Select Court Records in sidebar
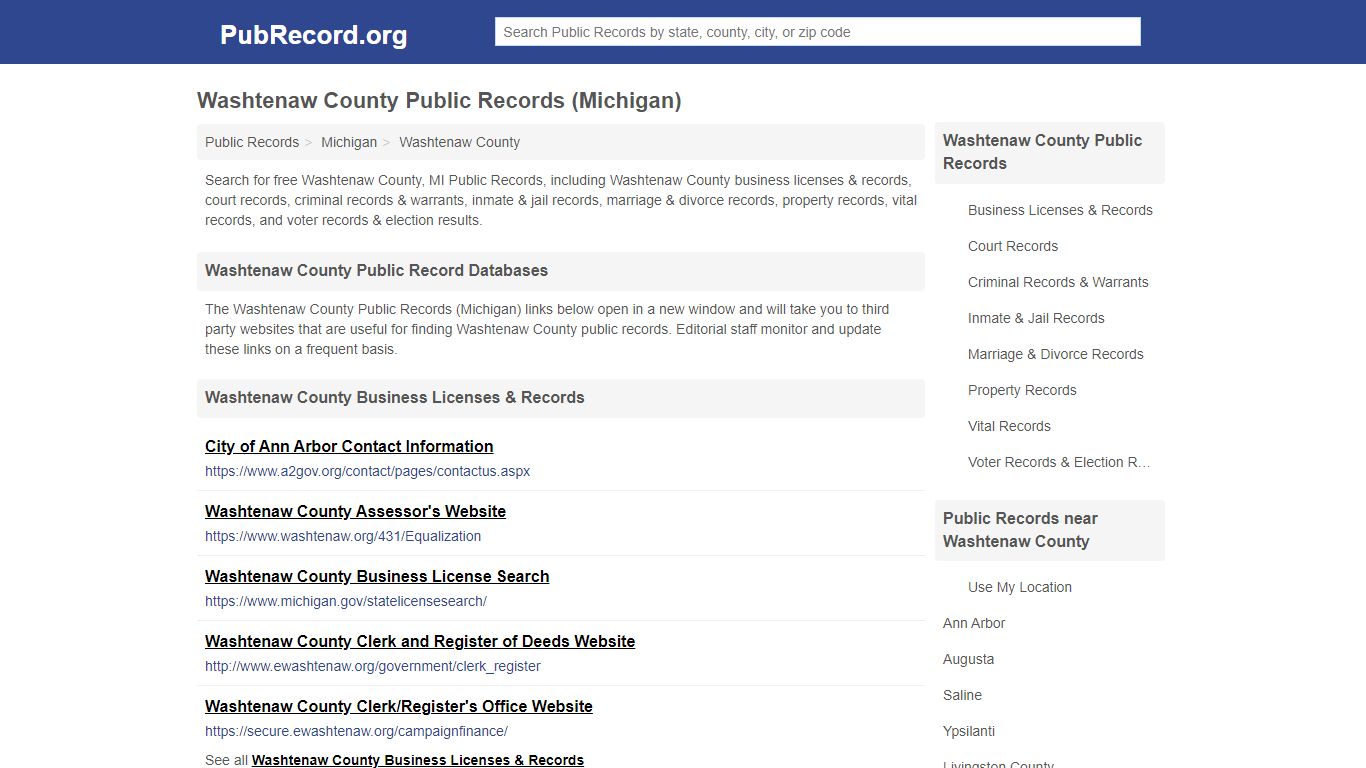This screenshot has height=768, width=1366. tap(1013, 246)
